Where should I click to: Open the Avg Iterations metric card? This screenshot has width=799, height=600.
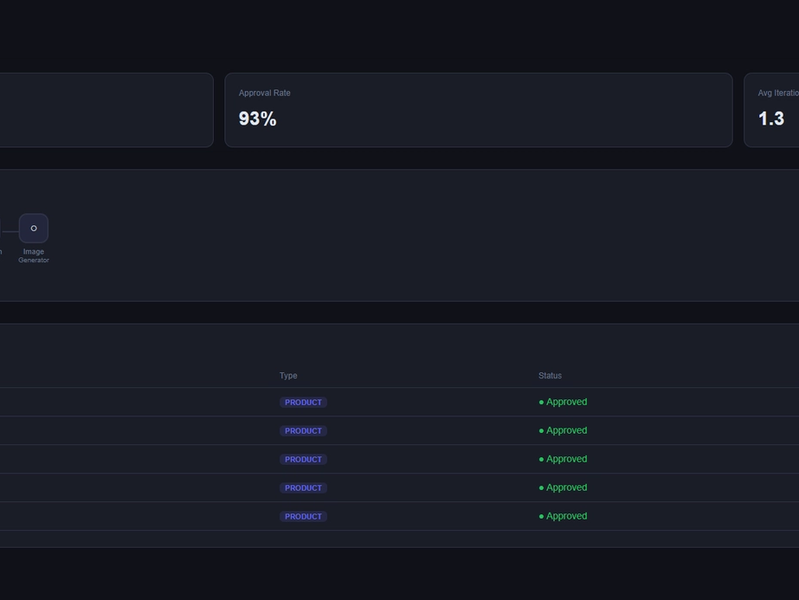coord(774,110)
